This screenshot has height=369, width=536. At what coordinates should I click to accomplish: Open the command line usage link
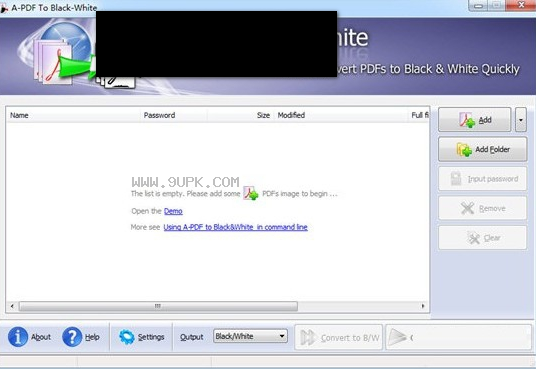click(236, 227)
